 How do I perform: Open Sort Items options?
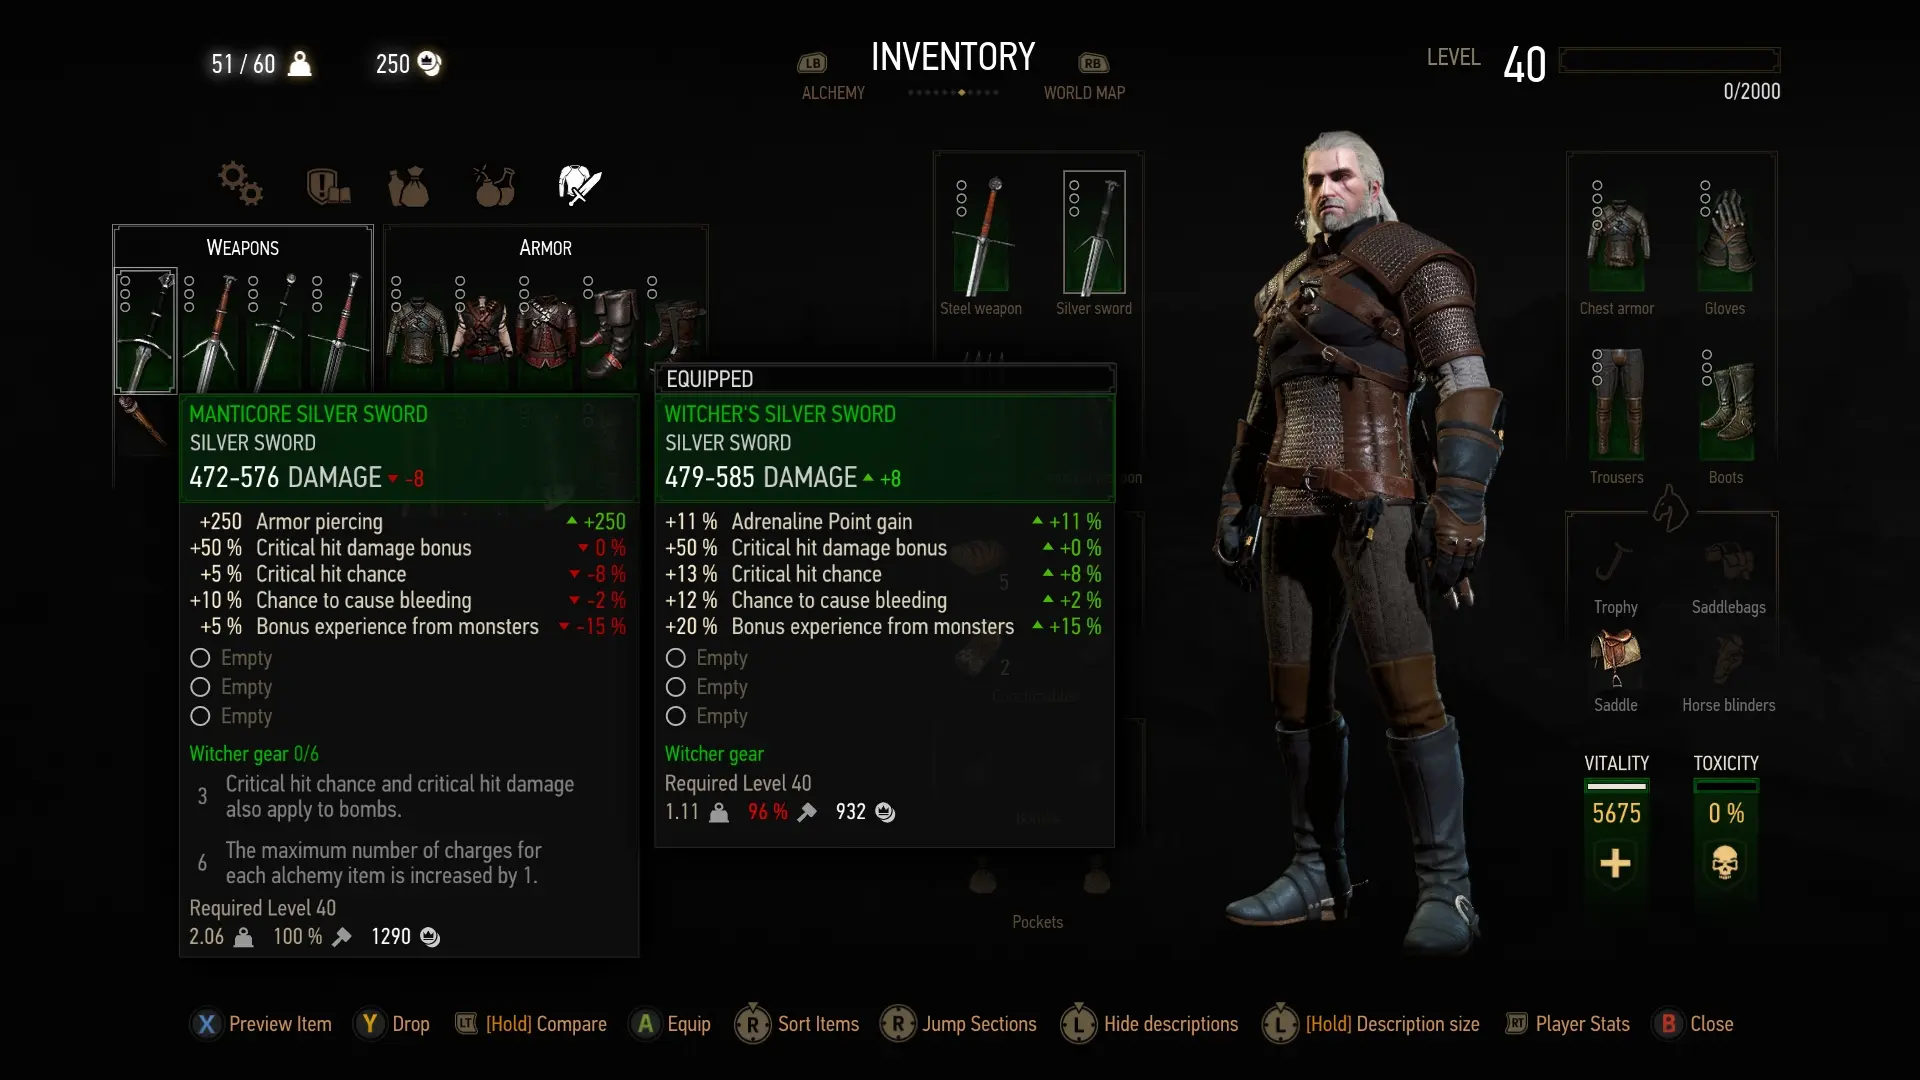pos(798,1024)
